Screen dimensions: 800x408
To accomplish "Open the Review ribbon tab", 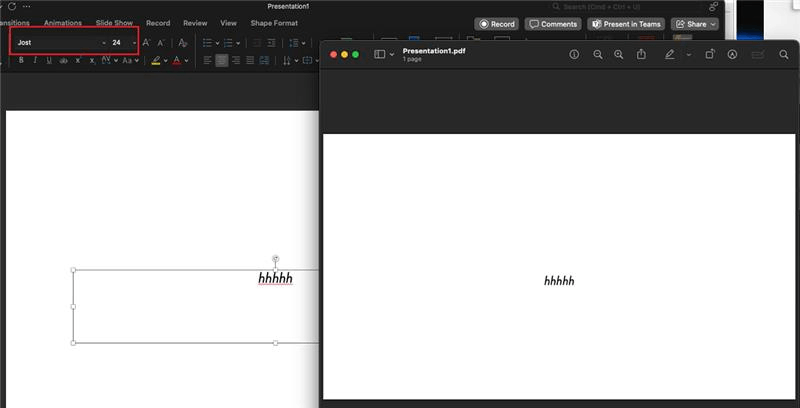I will pos(195,23).
